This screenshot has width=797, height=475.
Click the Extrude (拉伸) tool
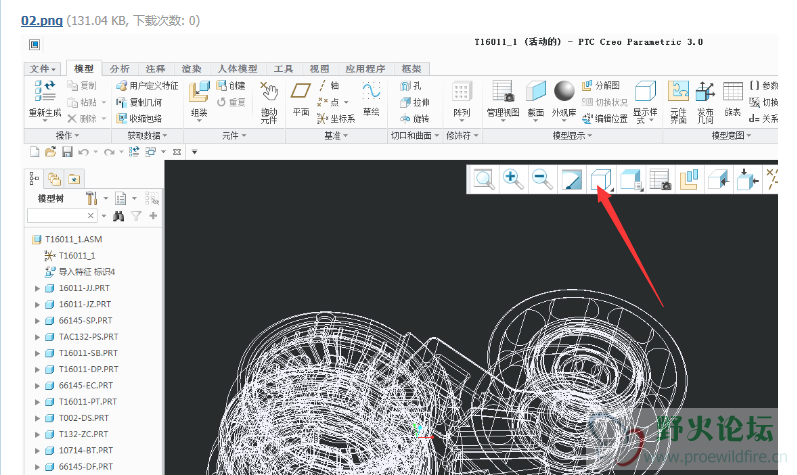(x=415, y=102)
